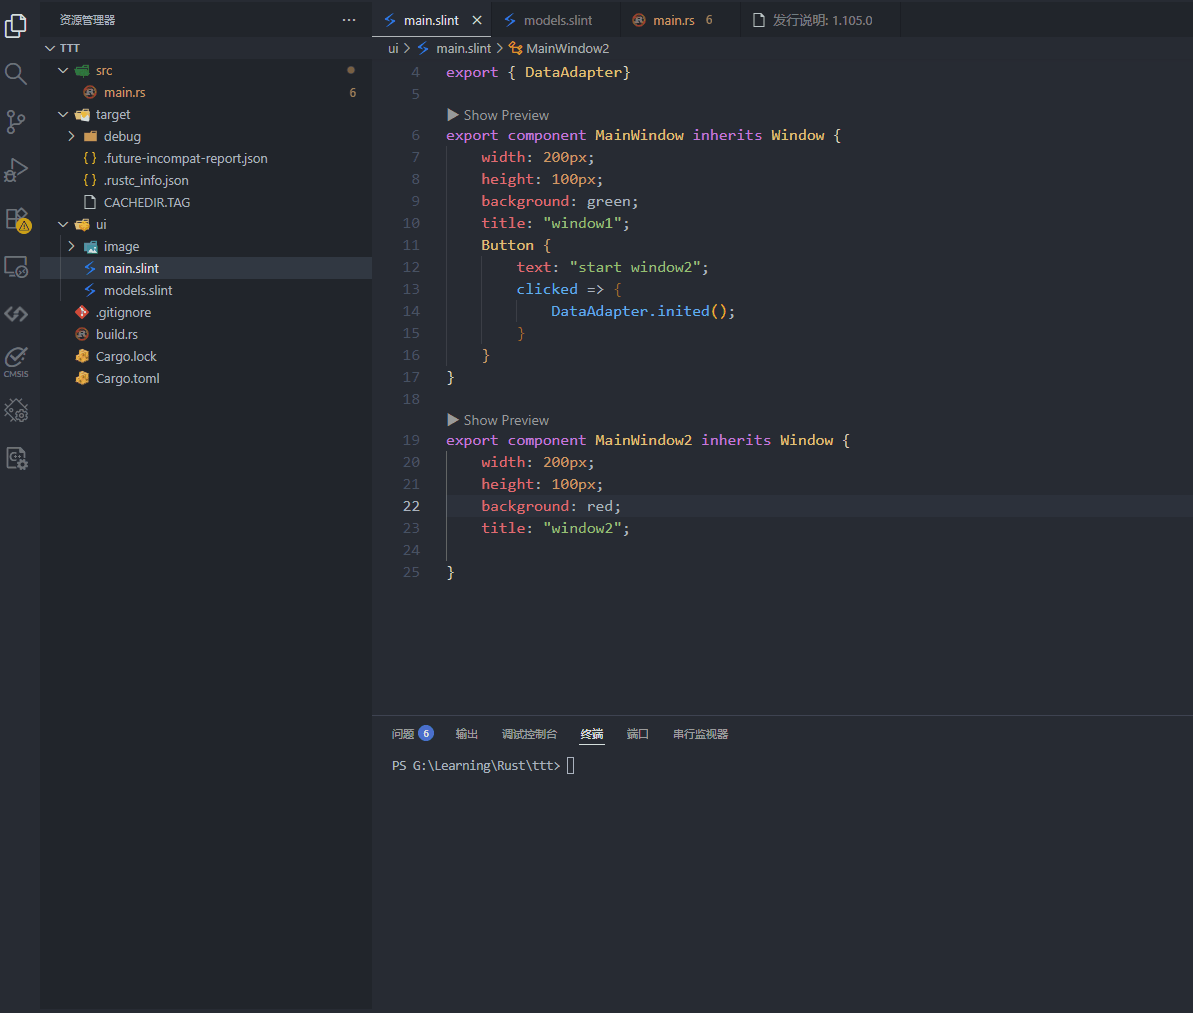The height and width of the screenshot is (1013, 1193).
Task: Open the 串行监视器 panel
Action: [x=700, y=733]
